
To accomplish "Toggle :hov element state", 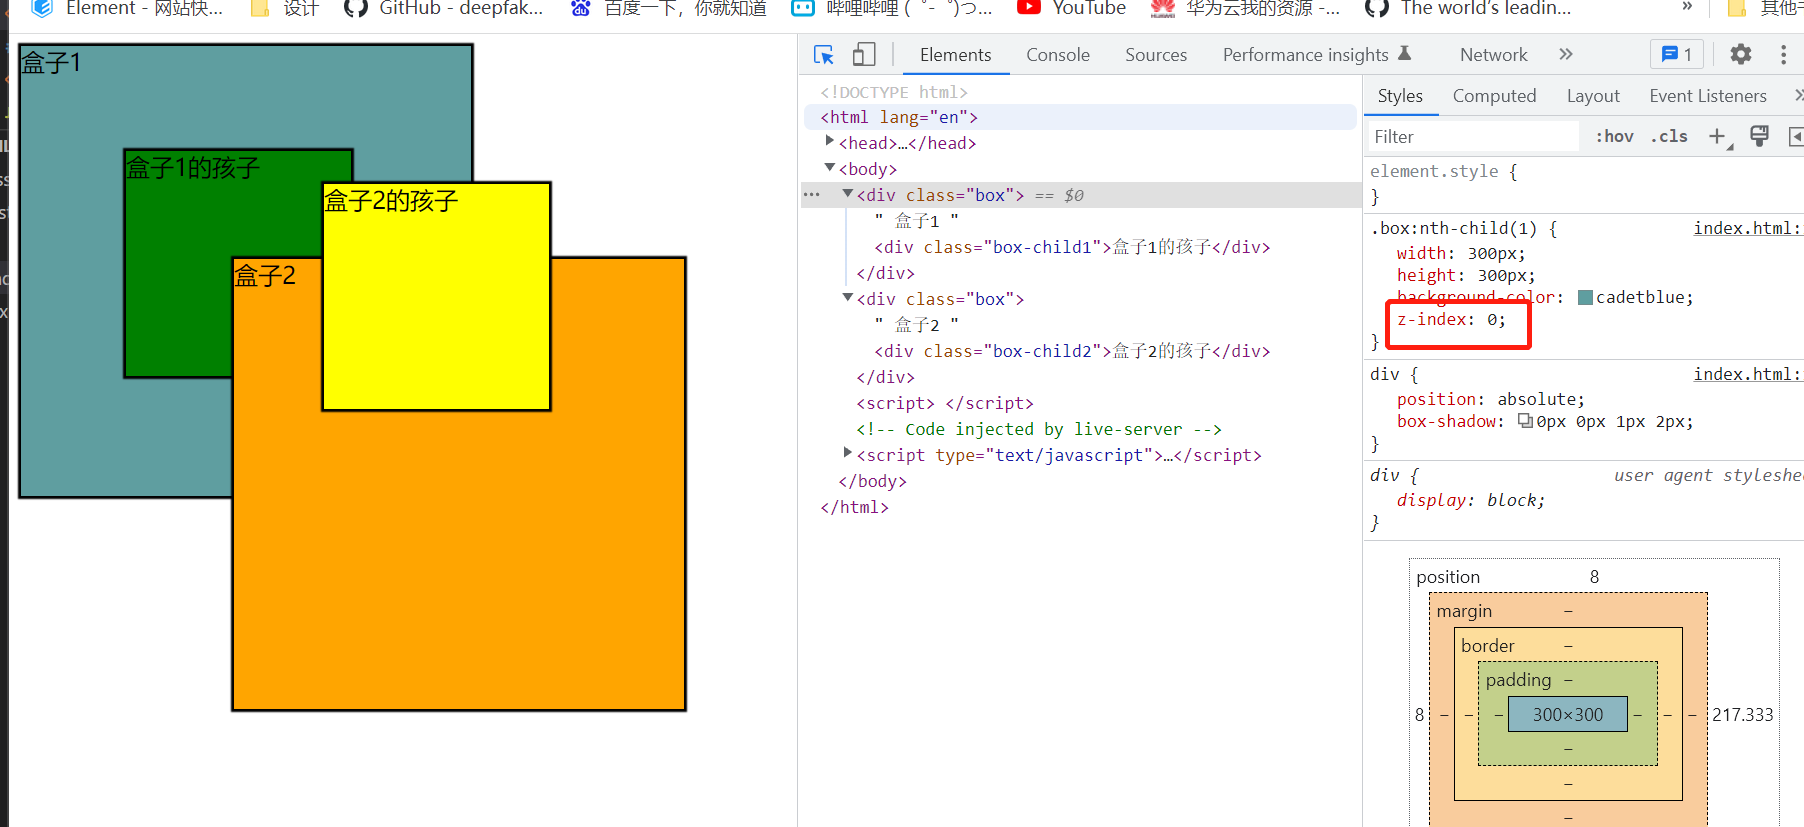I will pos(1614,137).
